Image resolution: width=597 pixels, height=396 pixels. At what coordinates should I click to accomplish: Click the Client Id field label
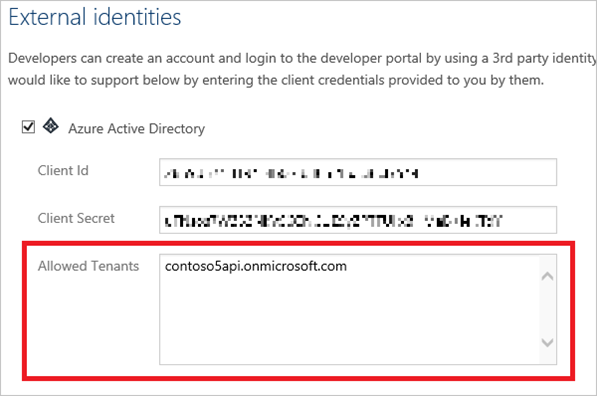click(x=63, y=171)
